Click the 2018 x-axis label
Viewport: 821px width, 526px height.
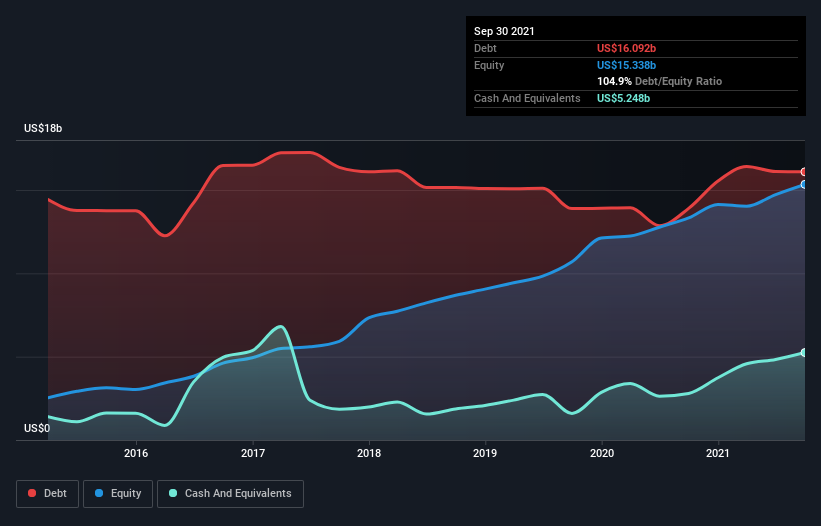tap(369, 453)
